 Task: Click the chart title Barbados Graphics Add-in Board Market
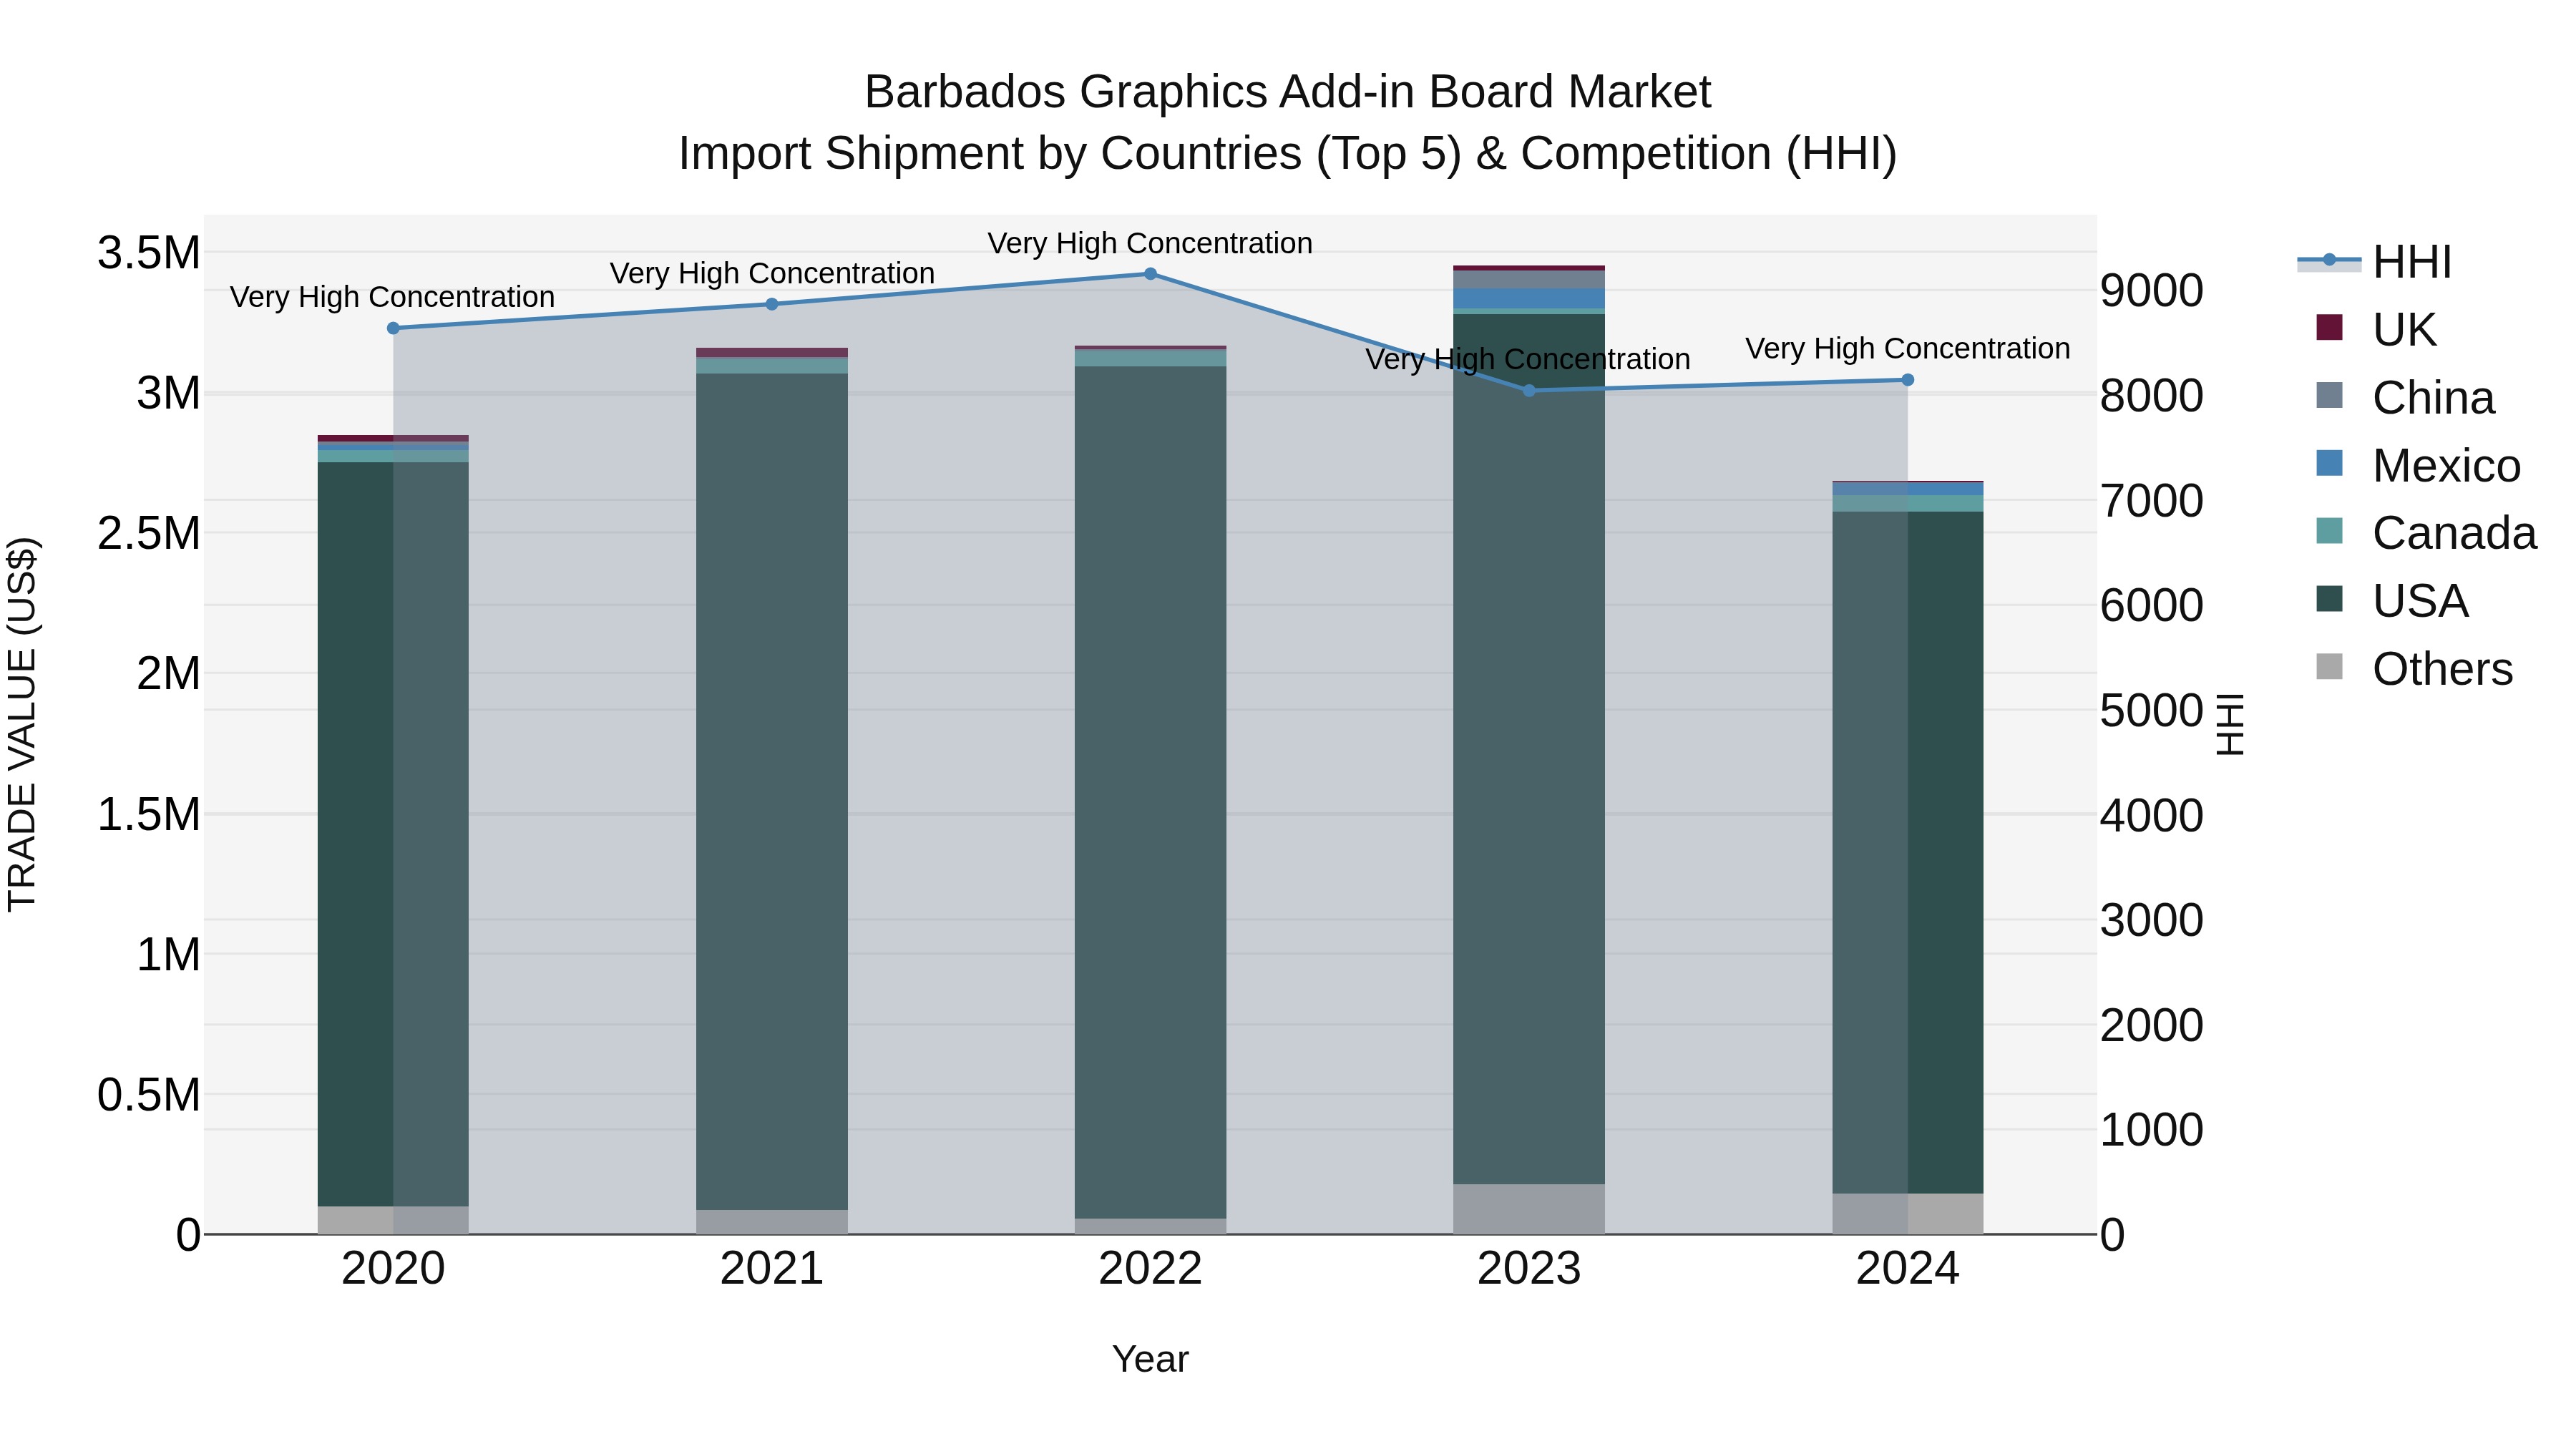1288,92
